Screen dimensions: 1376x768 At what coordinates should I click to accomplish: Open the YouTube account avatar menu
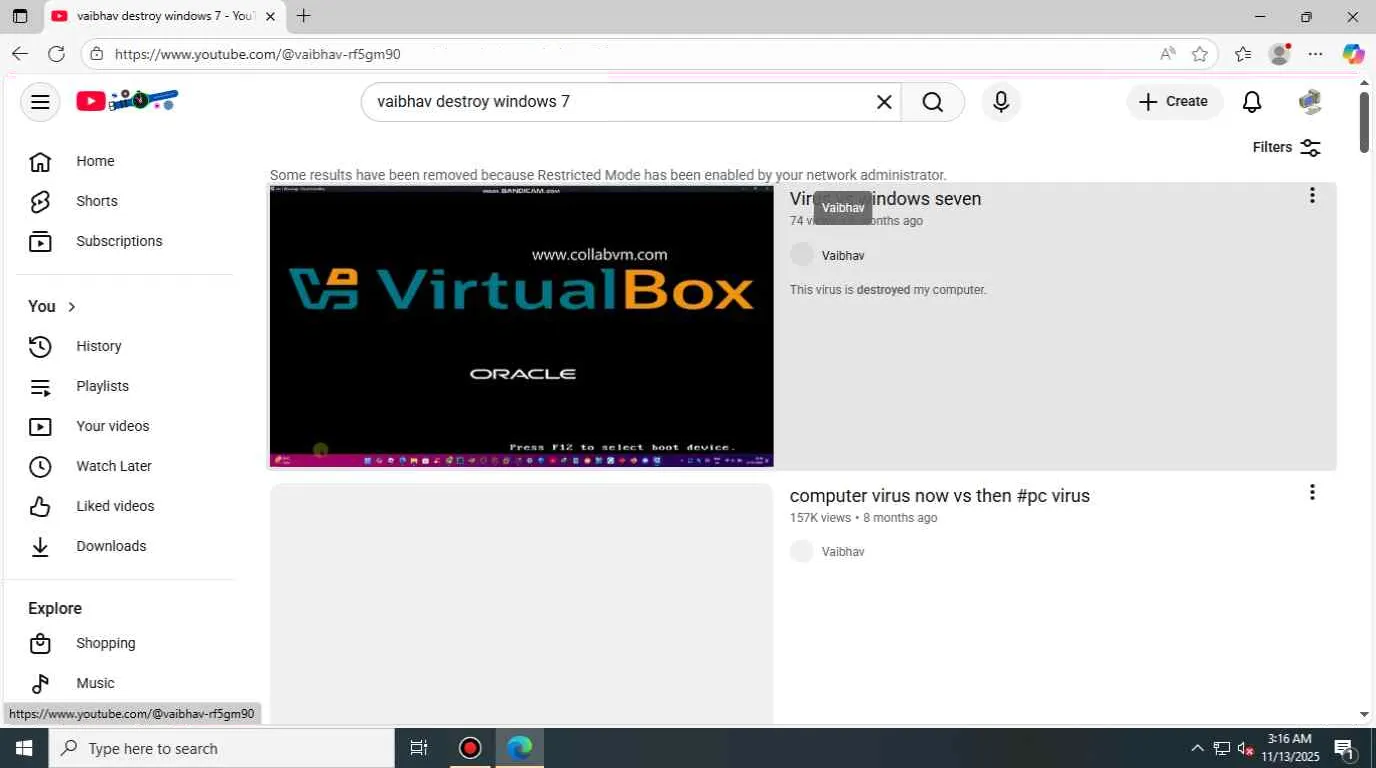tap(1310, 102)
